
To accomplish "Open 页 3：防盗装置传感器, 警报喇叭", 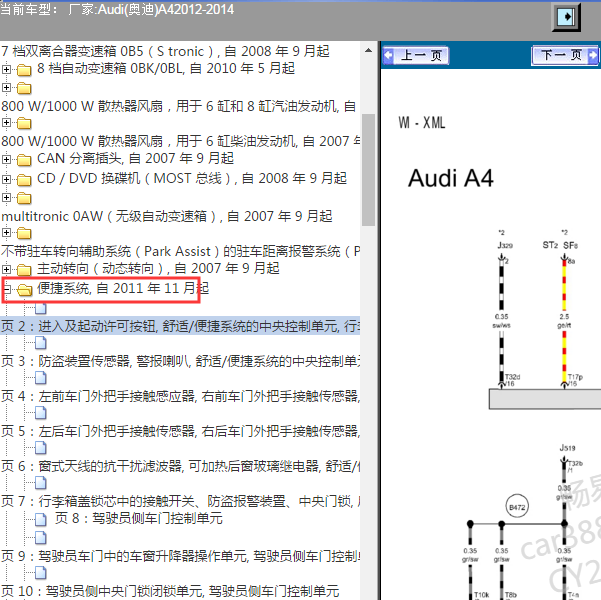I will coord(180,361).
